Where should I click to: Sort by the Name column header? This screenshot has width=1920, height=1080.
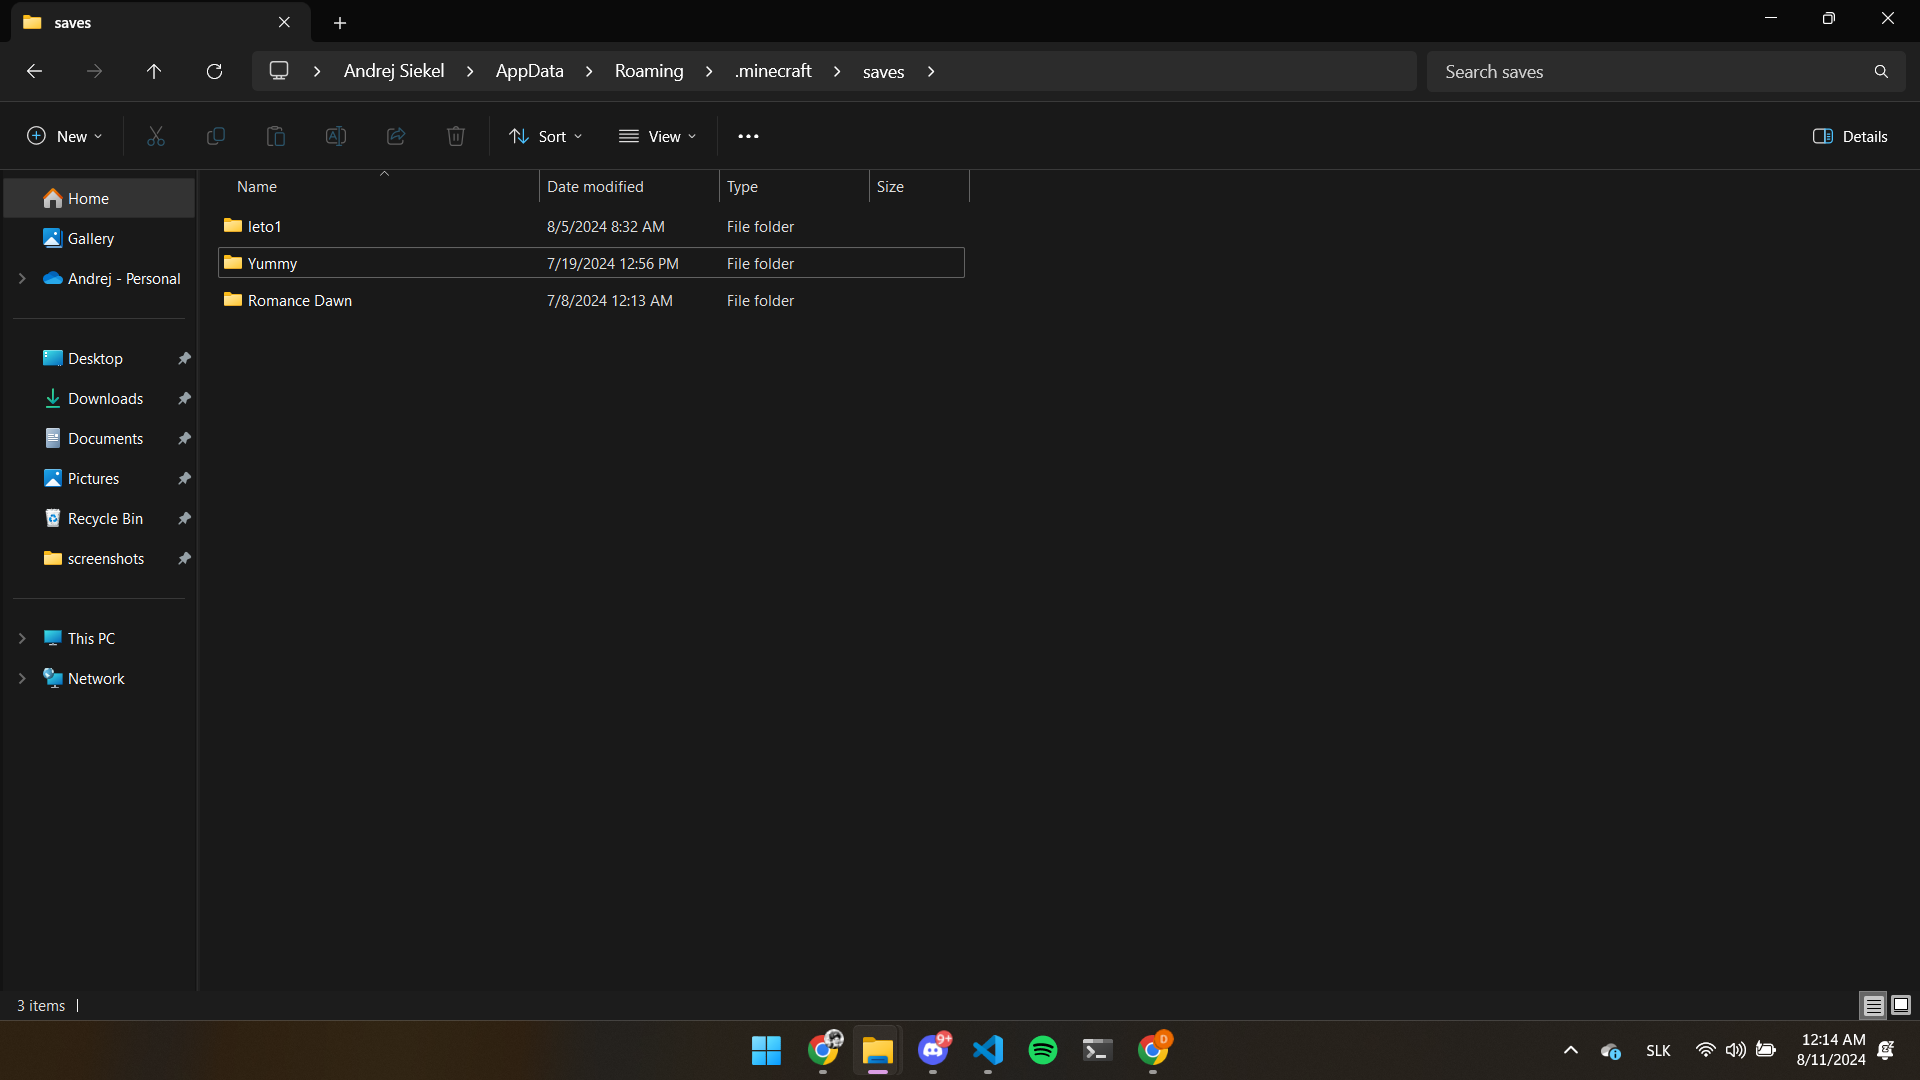[x=383, y=187]
